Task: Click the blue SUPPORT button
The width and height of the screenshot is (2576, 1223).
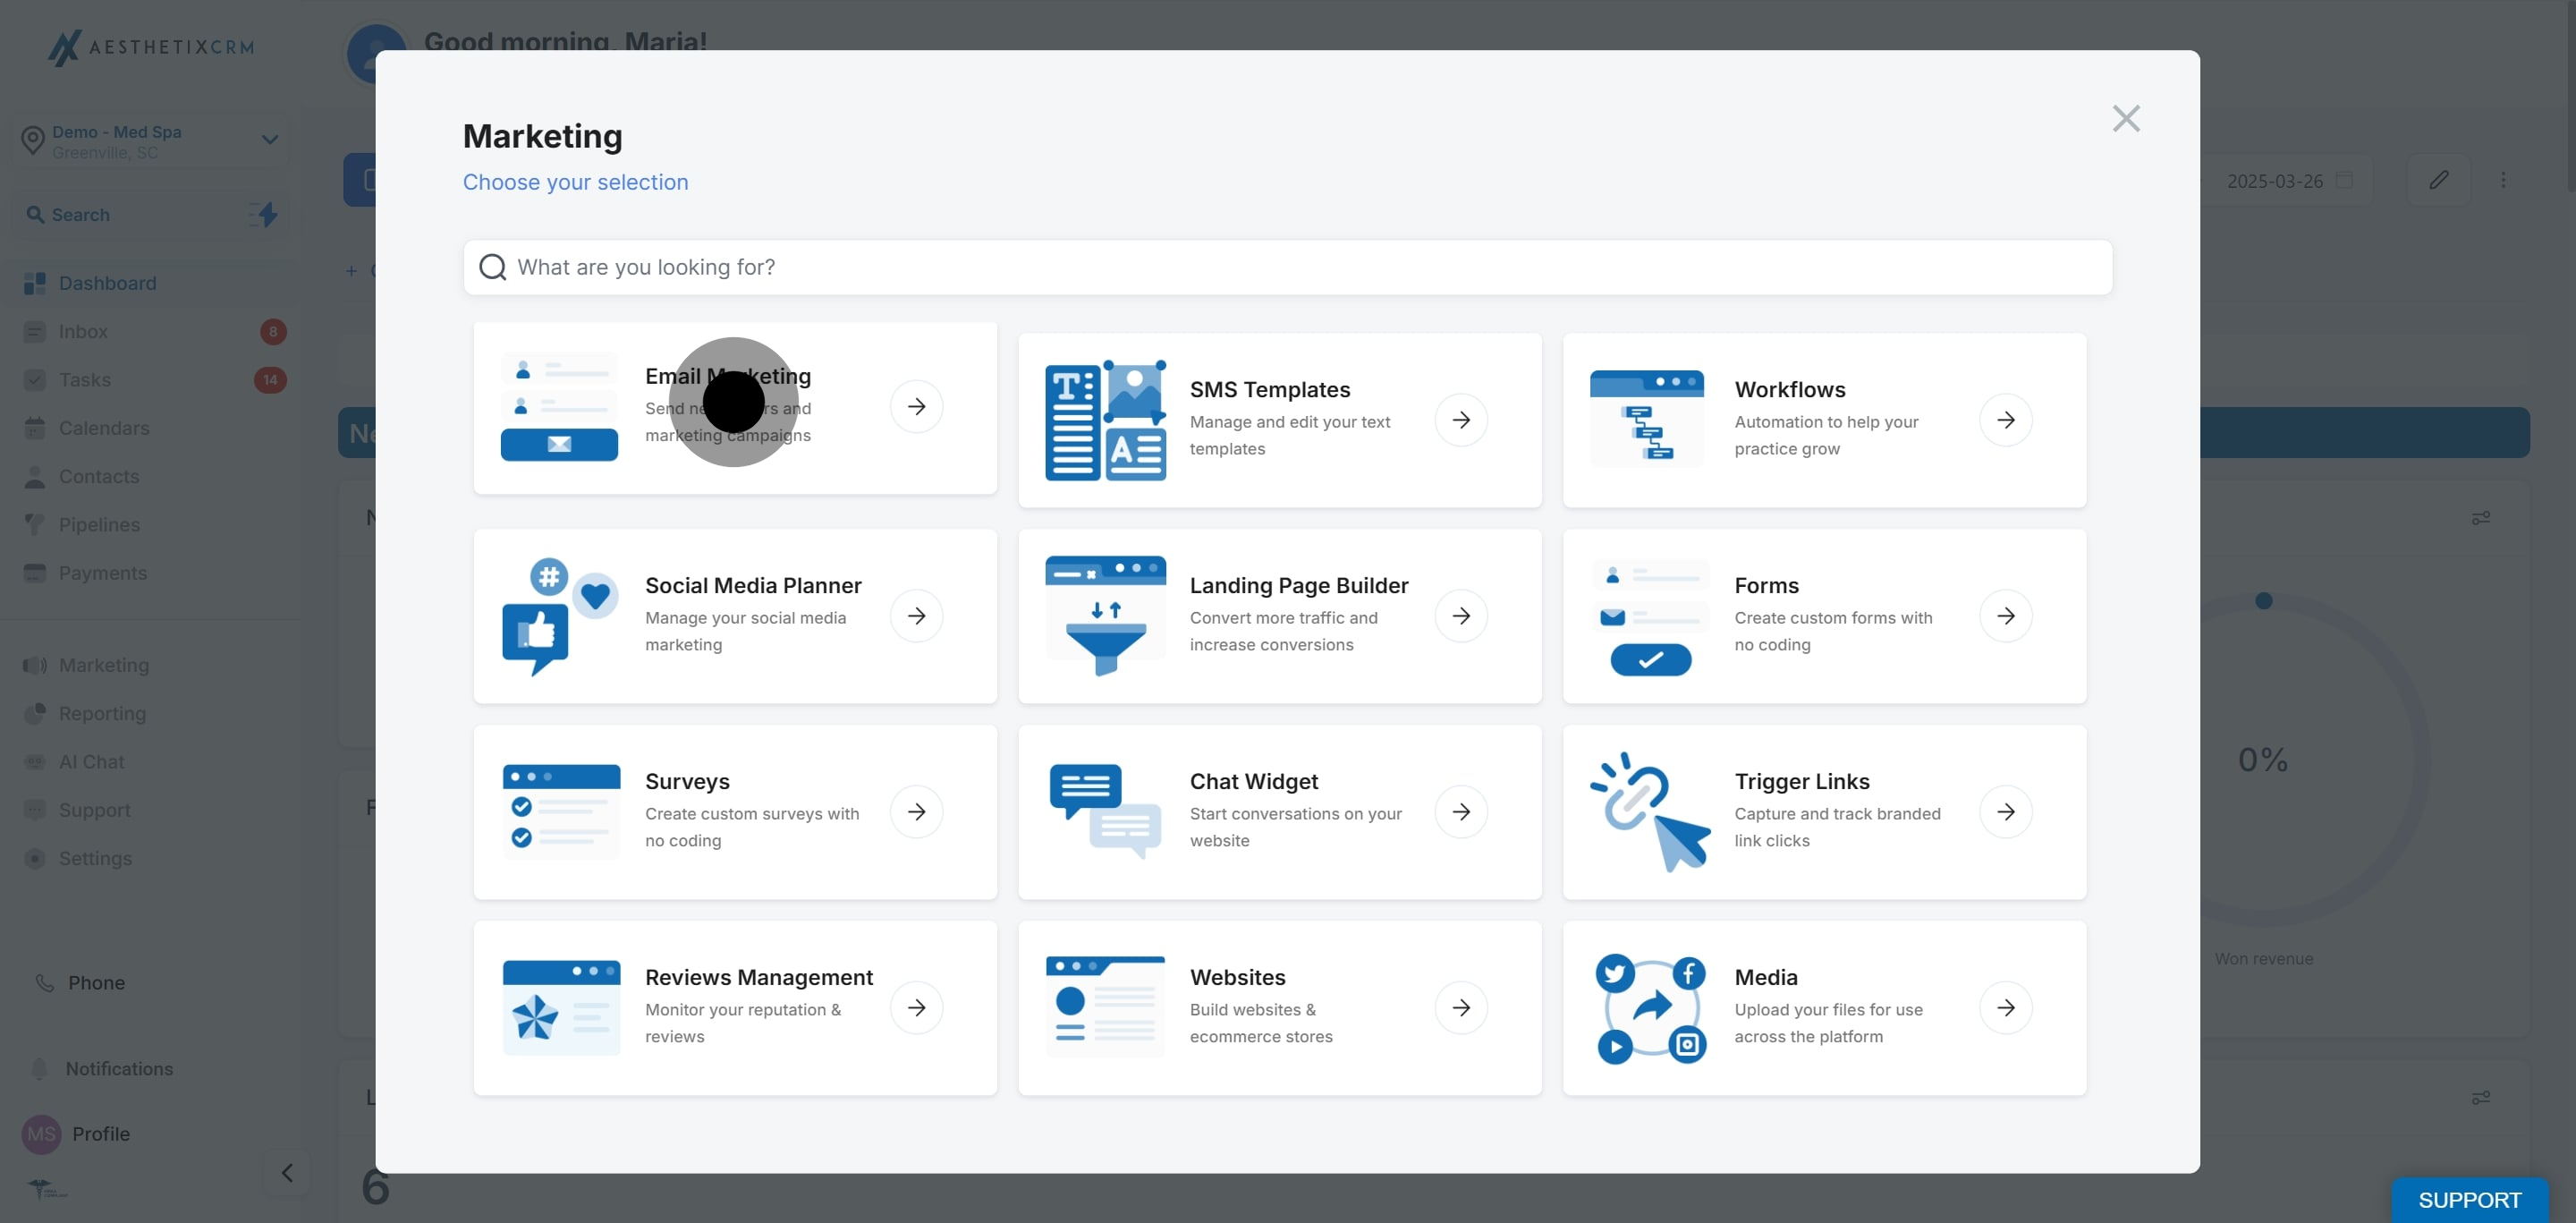Action: point(2468,1200)
